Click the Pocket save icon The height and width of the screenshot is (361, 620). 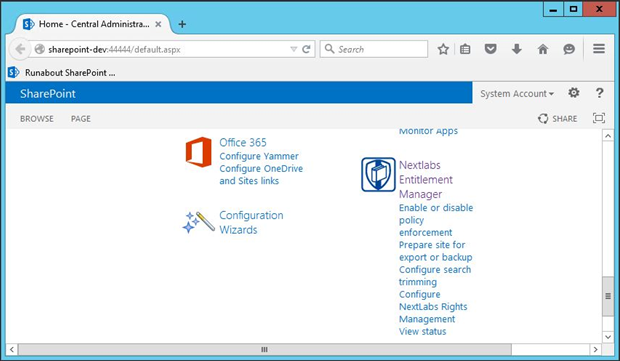(491, 49)
